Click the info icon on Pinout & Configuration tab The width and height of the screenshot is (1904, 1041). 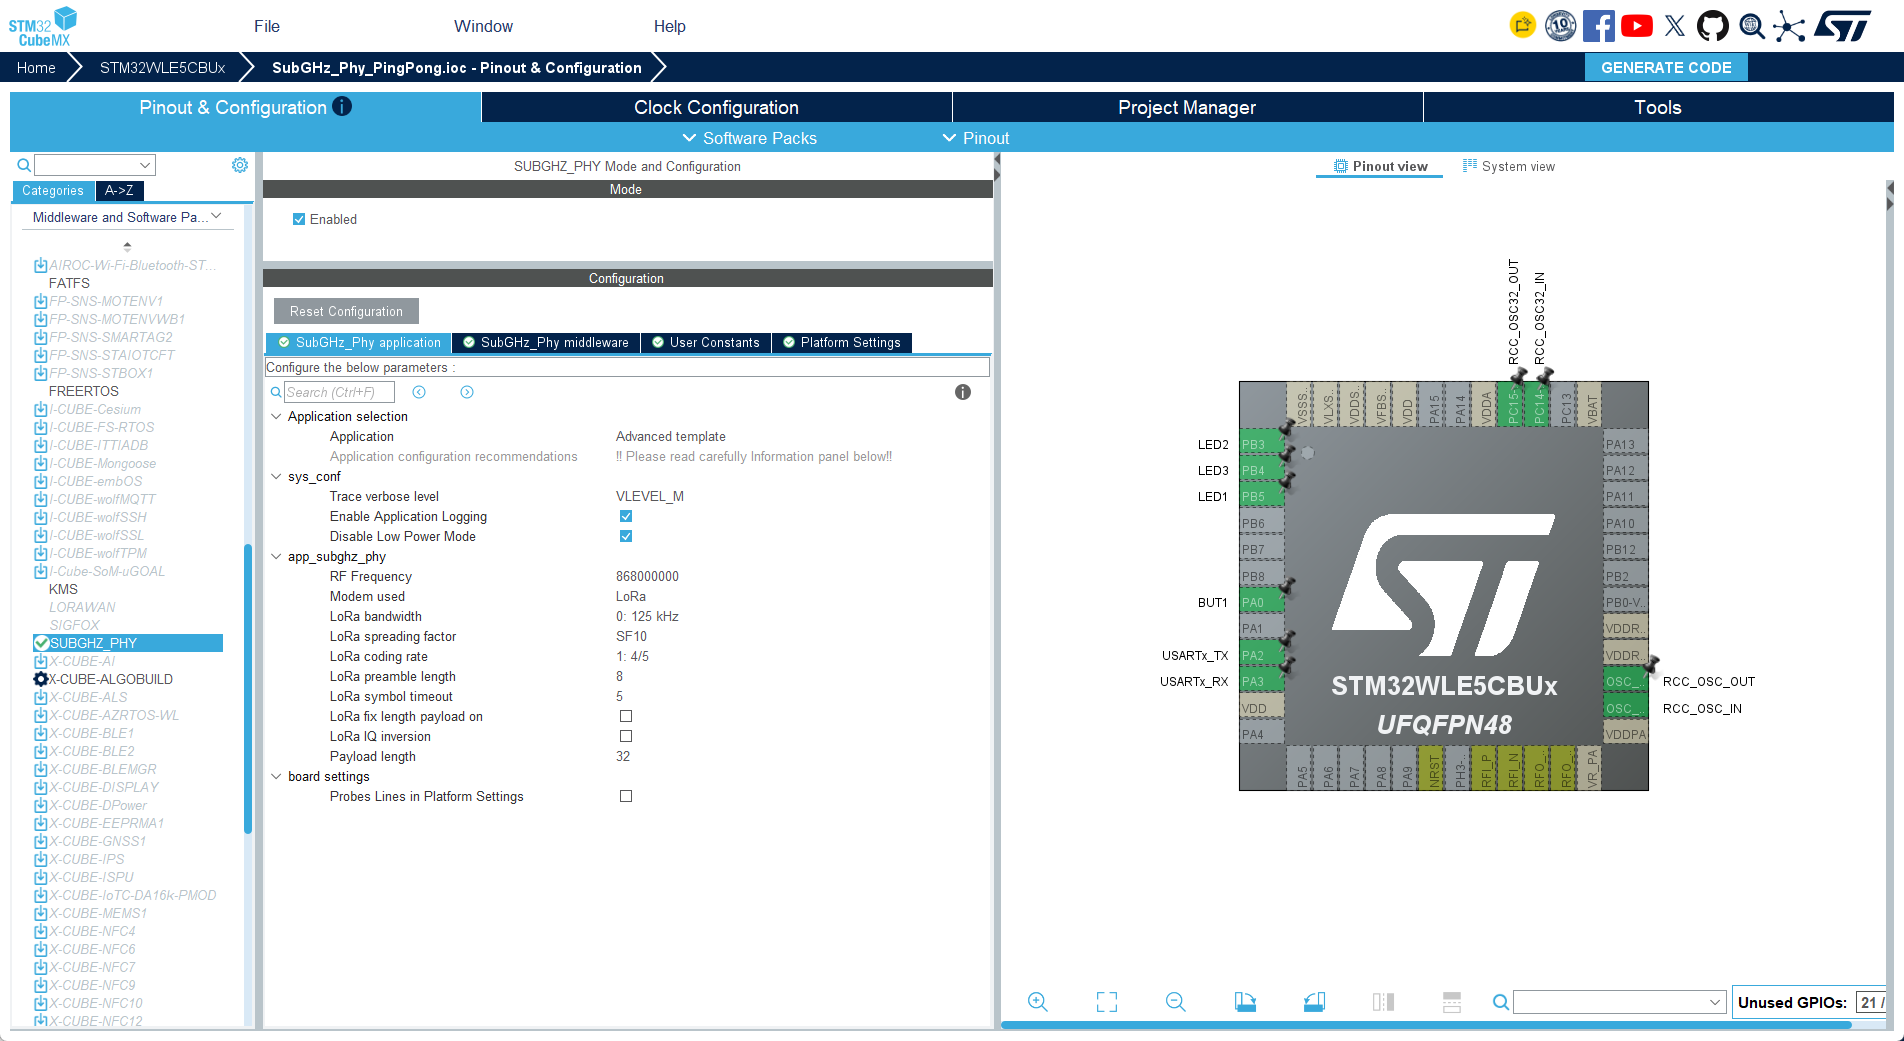(x=342, y=106)
